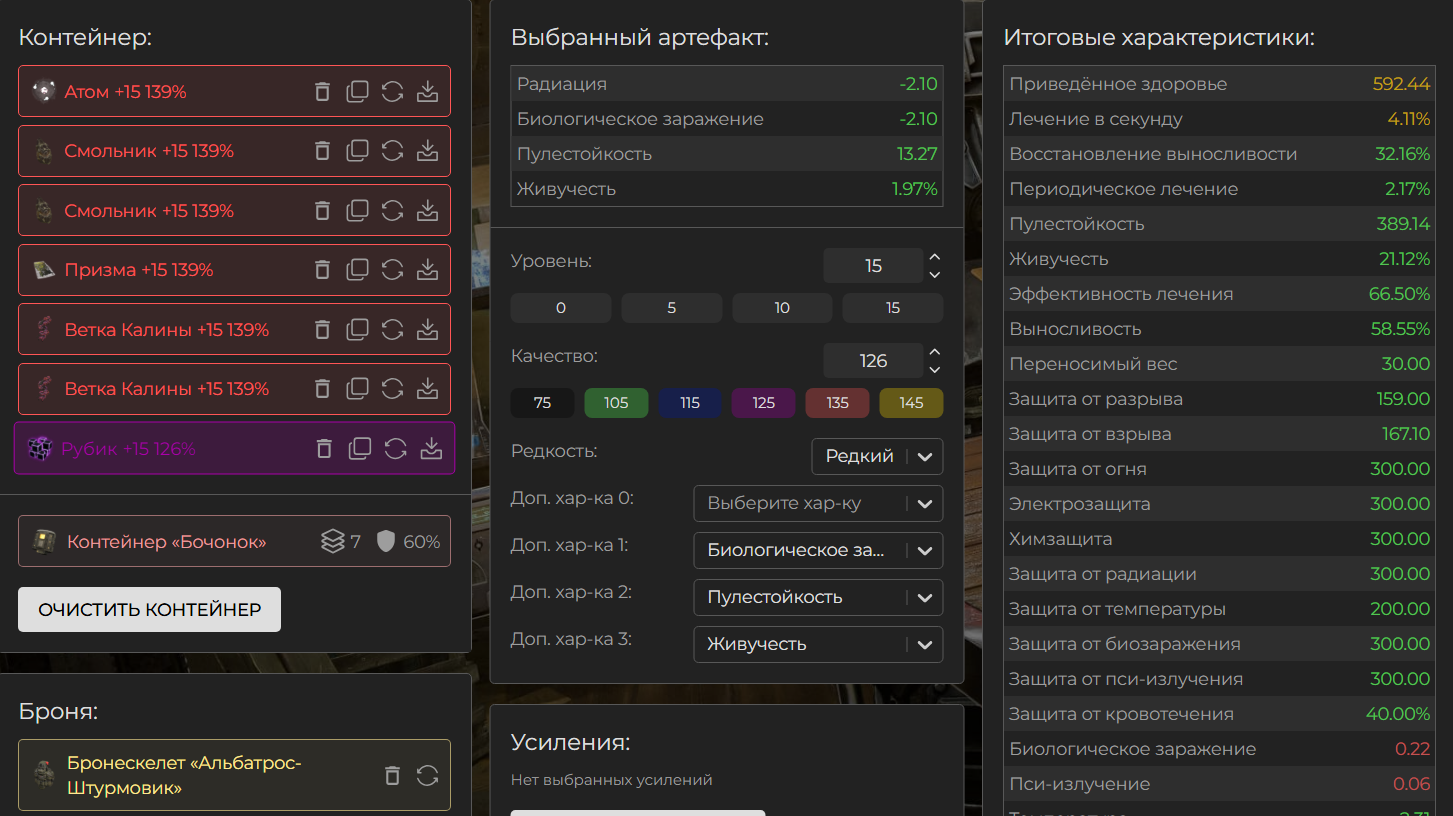Decrease Качество with the down arrow
Screen dimensions: 1453x816
[x=935, y=370]
